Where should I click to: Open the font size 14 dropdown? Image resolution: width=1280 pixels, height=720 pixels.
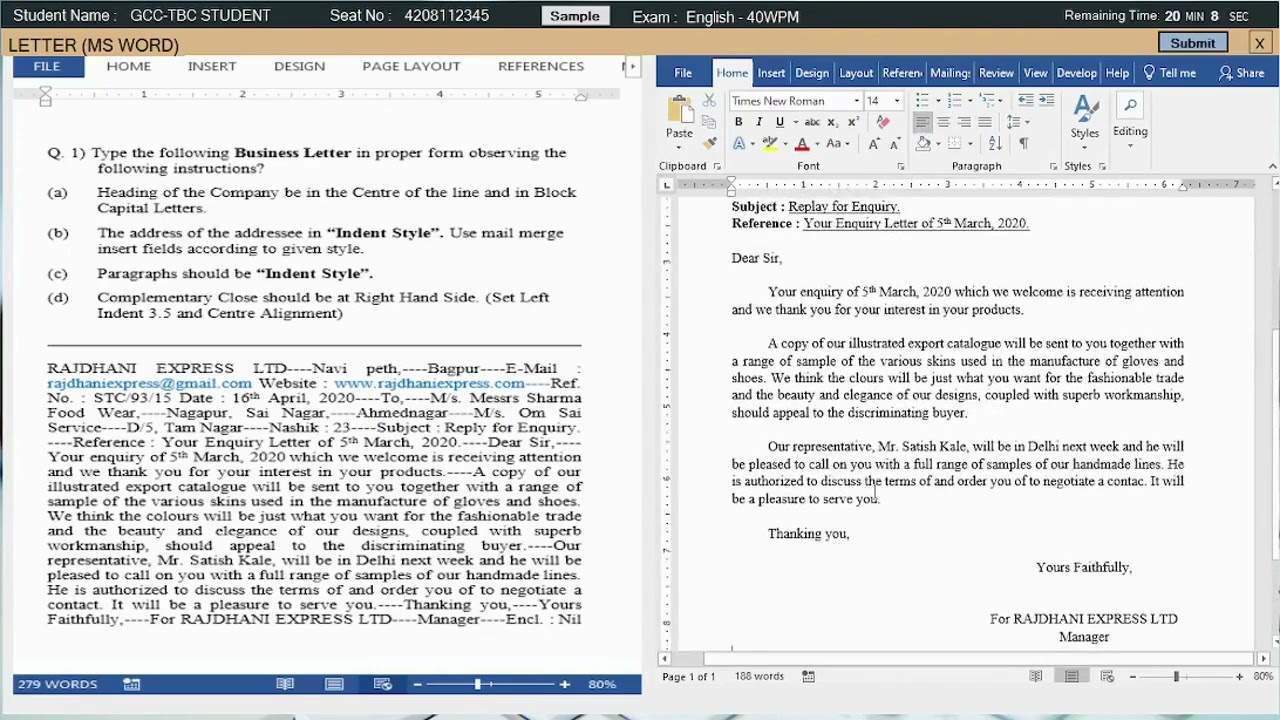[897, 101]
